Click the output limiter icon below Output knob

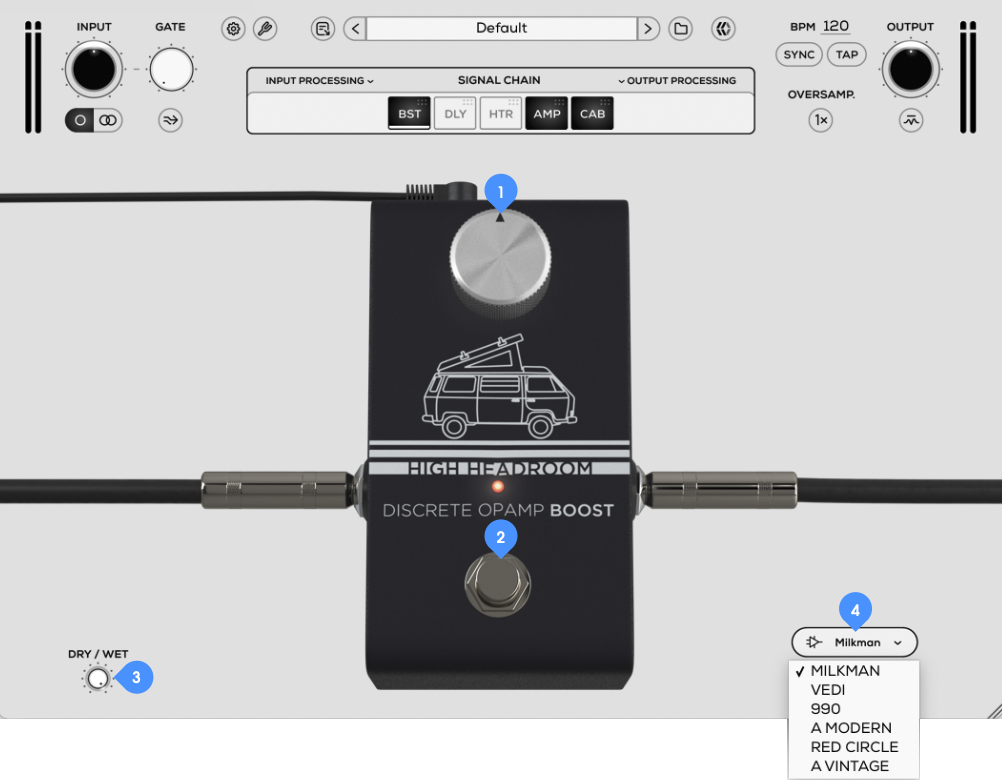click(910, 121)
